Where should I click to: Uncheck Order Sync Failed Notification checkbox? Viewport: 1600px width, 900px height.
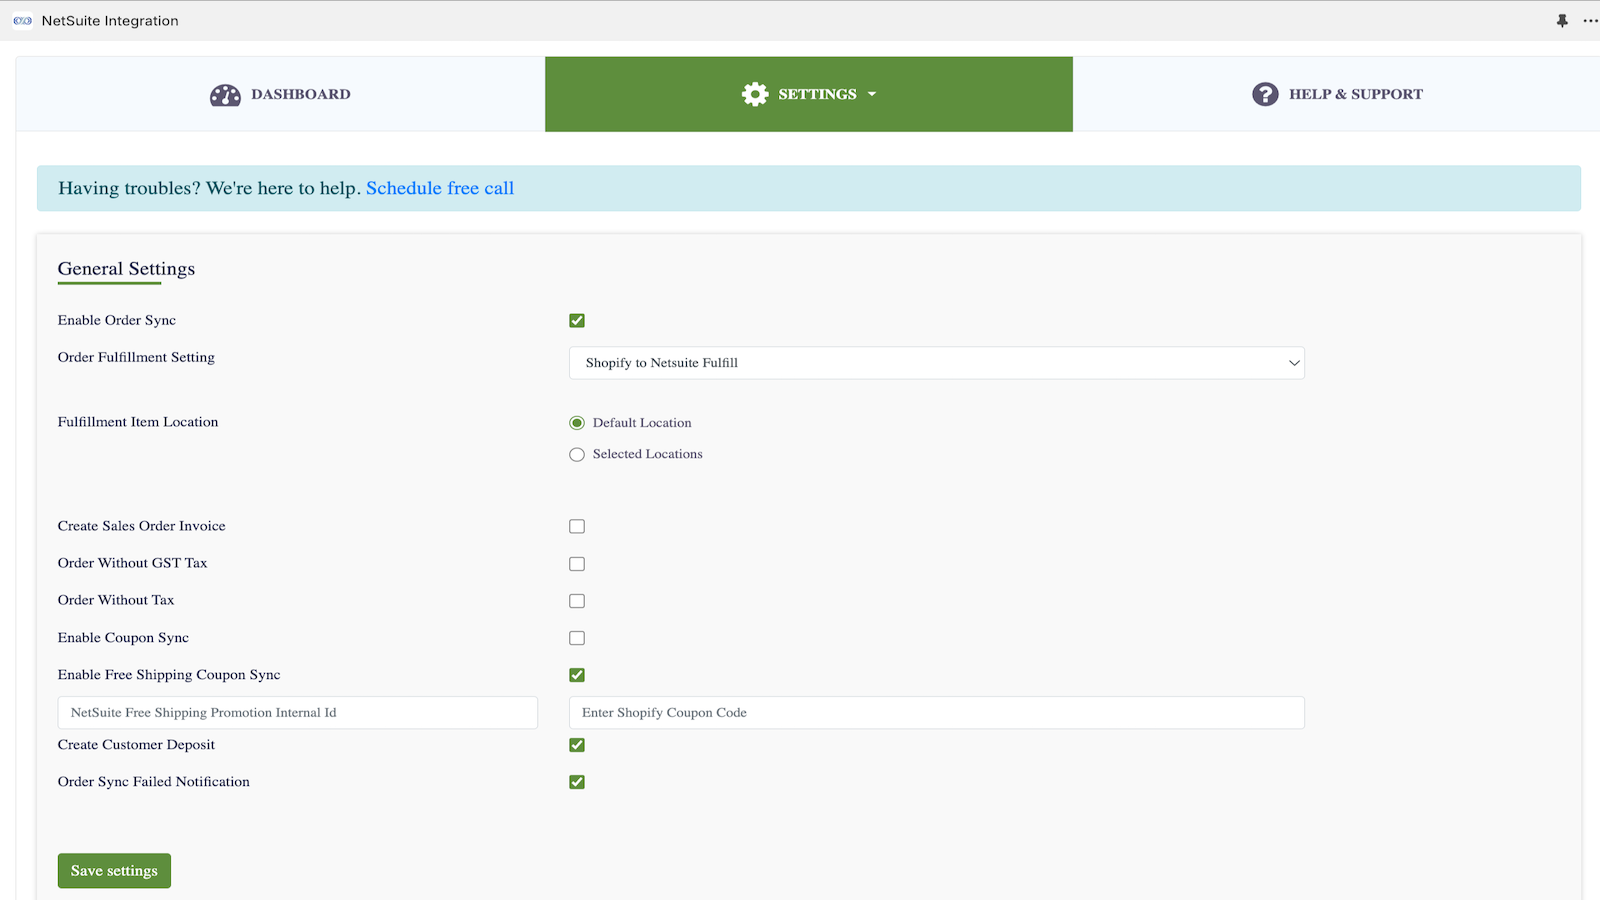click(577, 782)
